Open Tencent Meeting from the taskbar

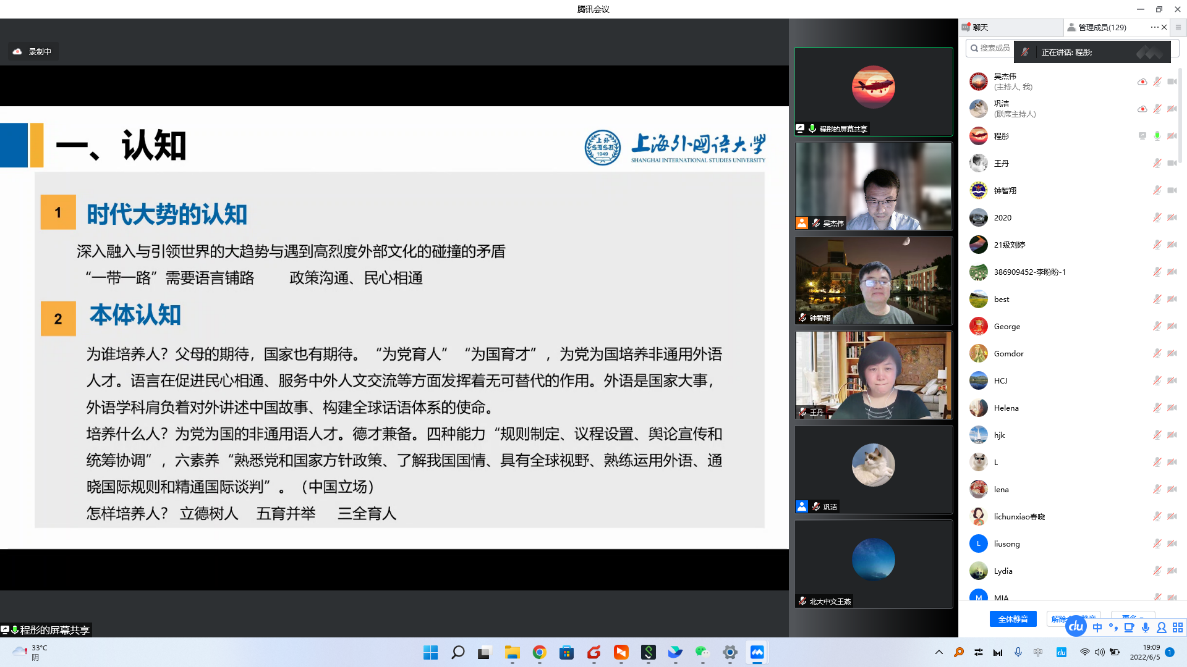(x=757, y=653)
